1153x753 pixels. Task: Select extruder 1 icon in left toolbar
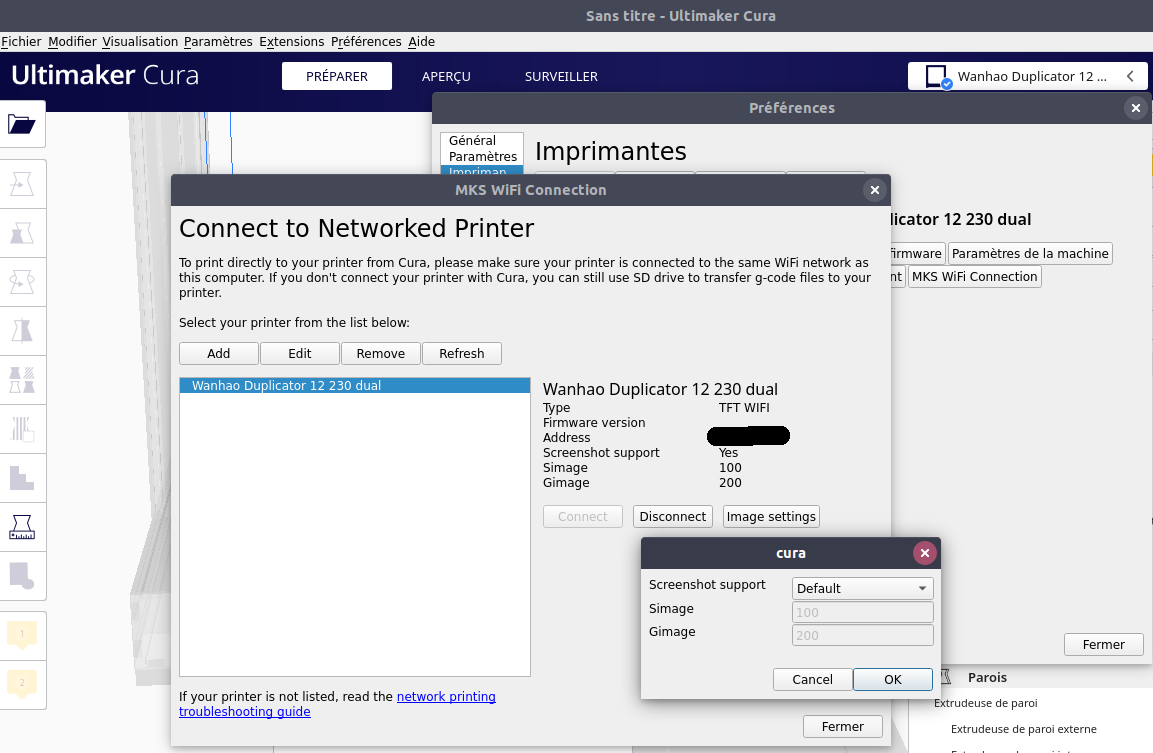[x=22, y=635]
